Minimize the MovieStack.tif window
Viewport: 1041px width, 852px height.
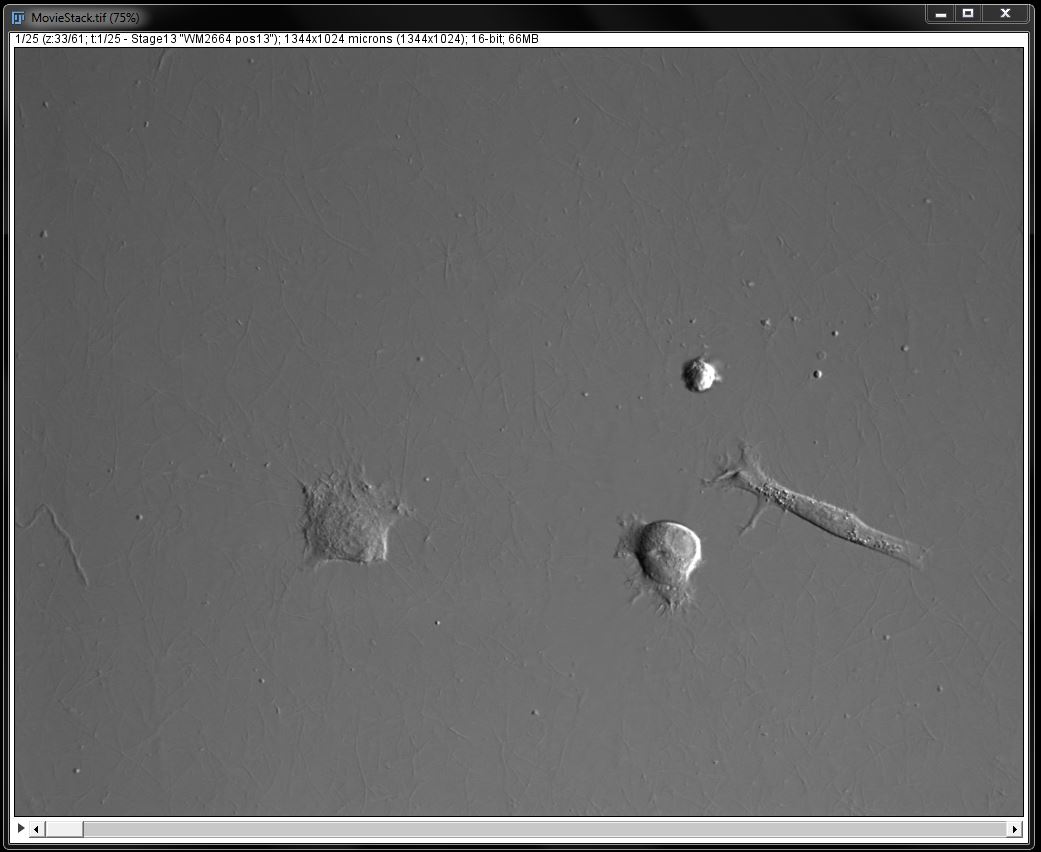(x=941, y=14)
